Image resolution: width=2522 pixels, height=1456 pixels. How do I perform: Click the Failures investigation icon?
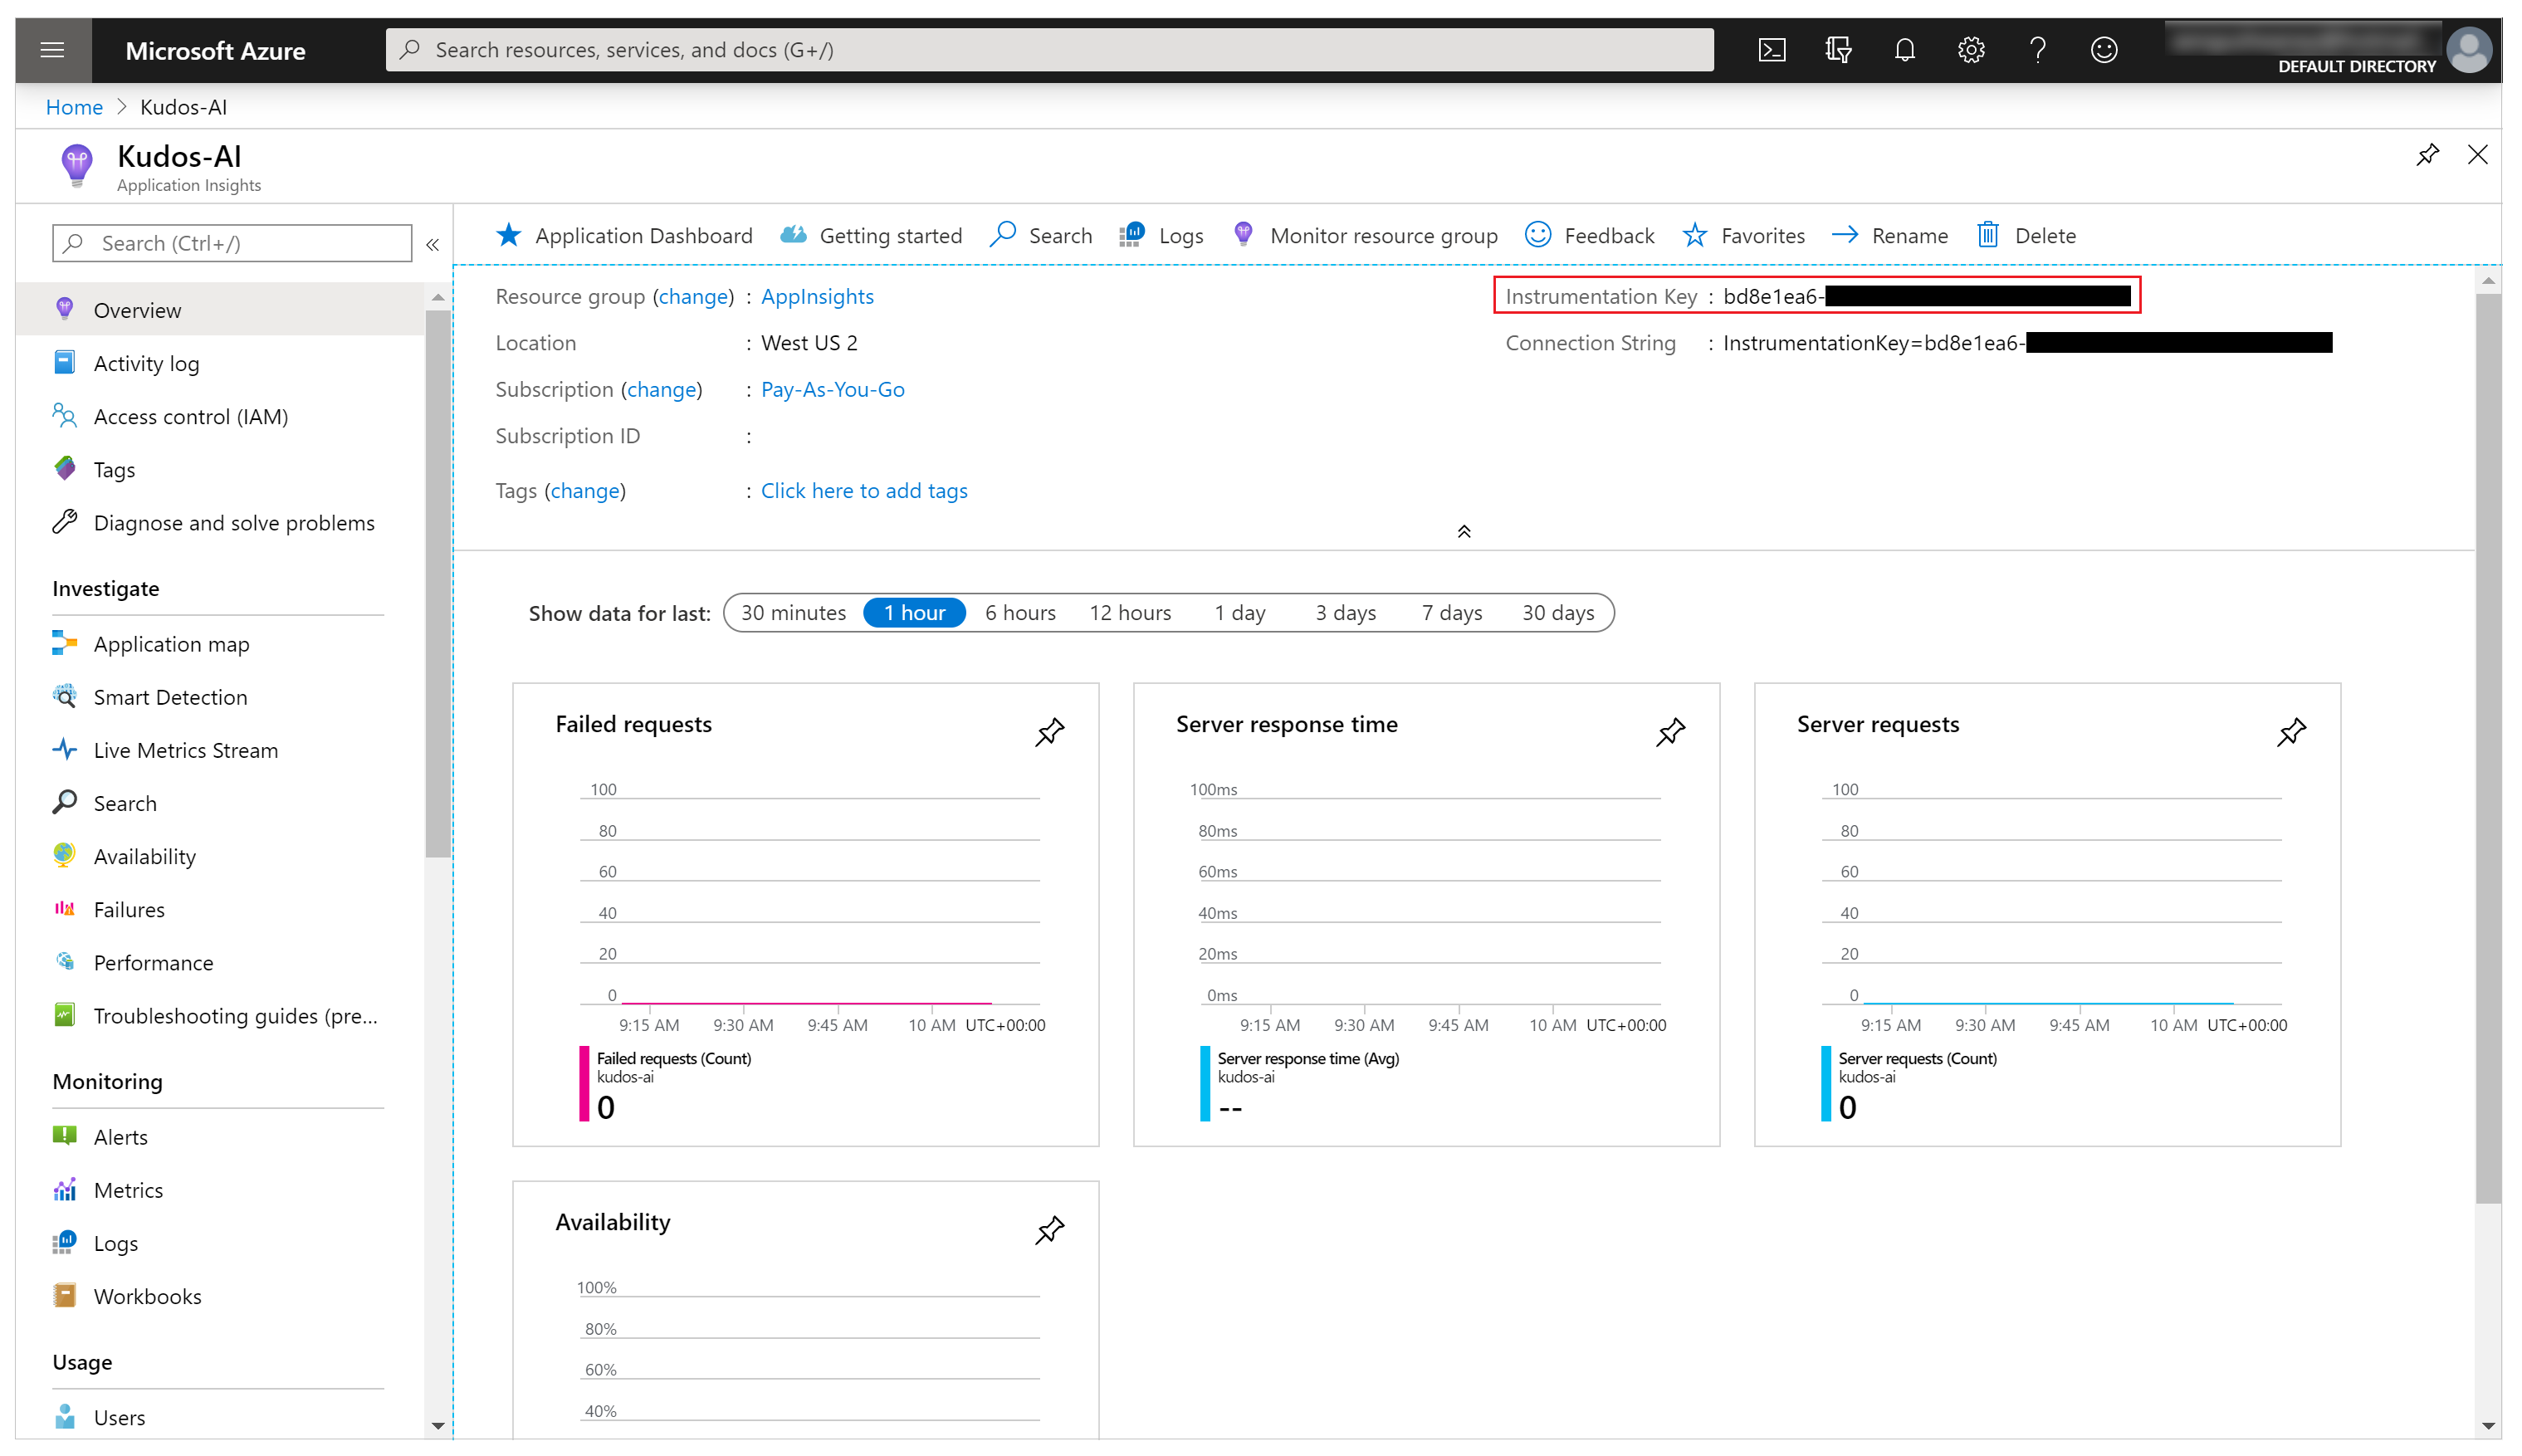coord(66,908)
